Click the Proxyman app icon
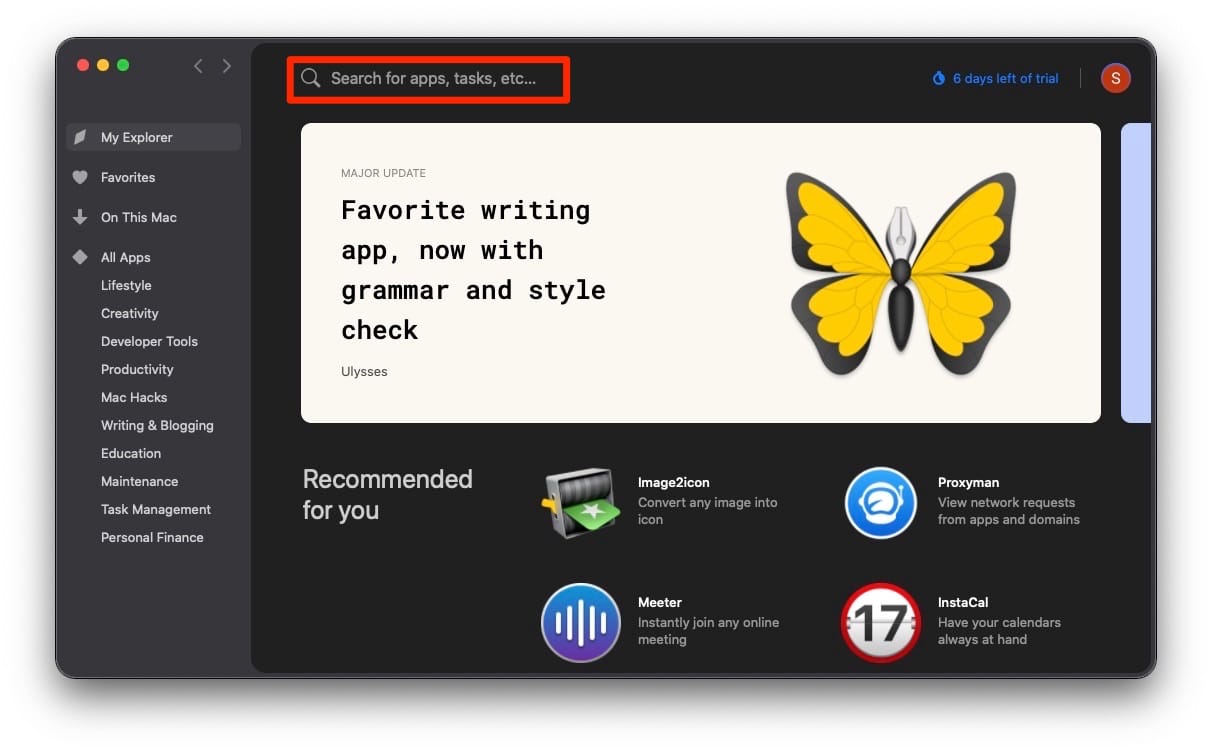 pyautogui.click(x=881, y=503)
